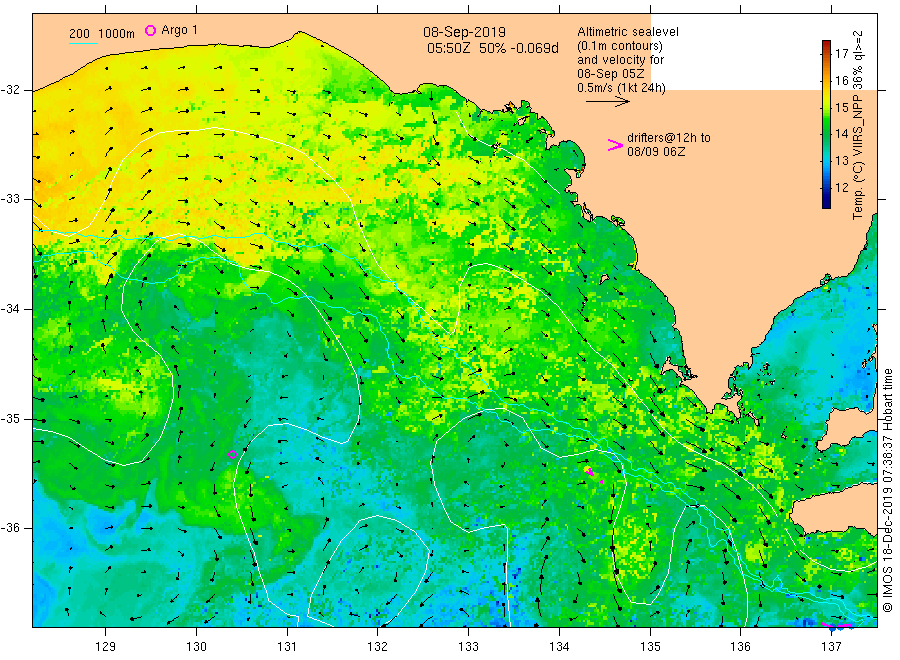Click the longitude label 132
The height and width of the screenshot is (660, 900).
[x=378, y=647]
